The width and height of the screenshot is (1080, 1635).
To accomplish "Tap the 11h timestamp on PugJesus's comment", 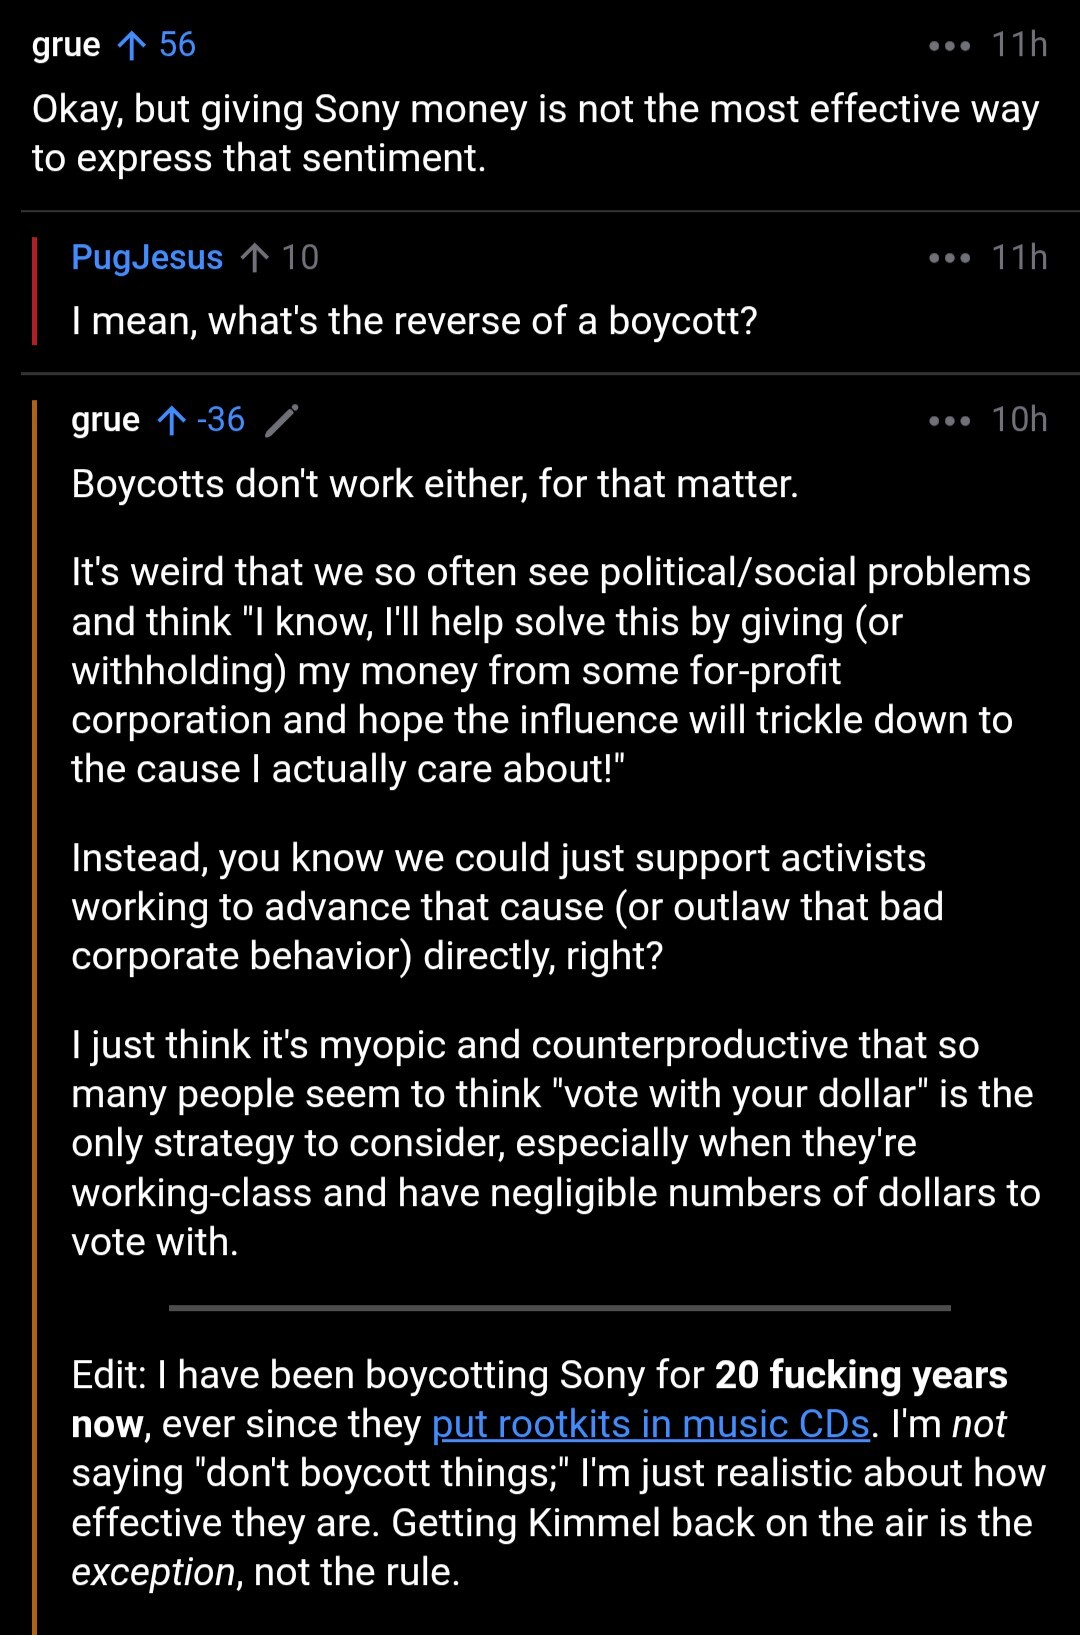I will tap(1019, 258).
